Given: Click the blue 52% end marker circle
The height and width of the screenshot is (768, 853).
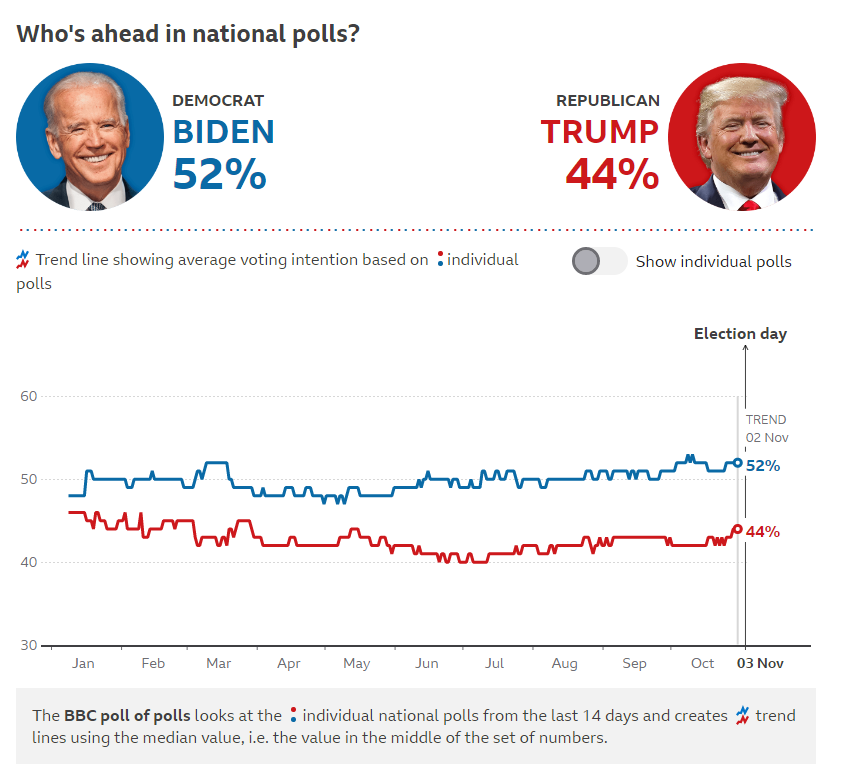Looking at the screenshot, I should [x=738, y=463].
